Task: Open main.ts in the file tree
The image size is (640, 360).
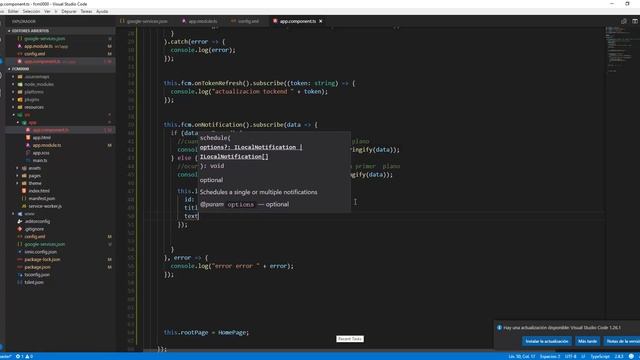Action: 40,161
